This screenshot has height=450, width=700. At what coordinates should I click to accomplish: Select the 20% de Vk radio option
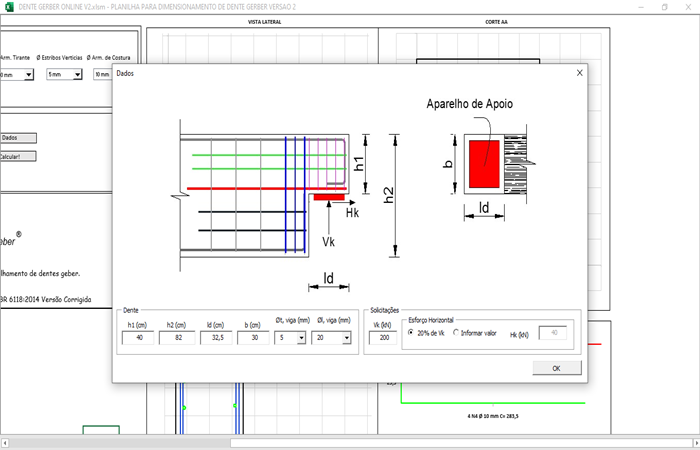(411, 333)
